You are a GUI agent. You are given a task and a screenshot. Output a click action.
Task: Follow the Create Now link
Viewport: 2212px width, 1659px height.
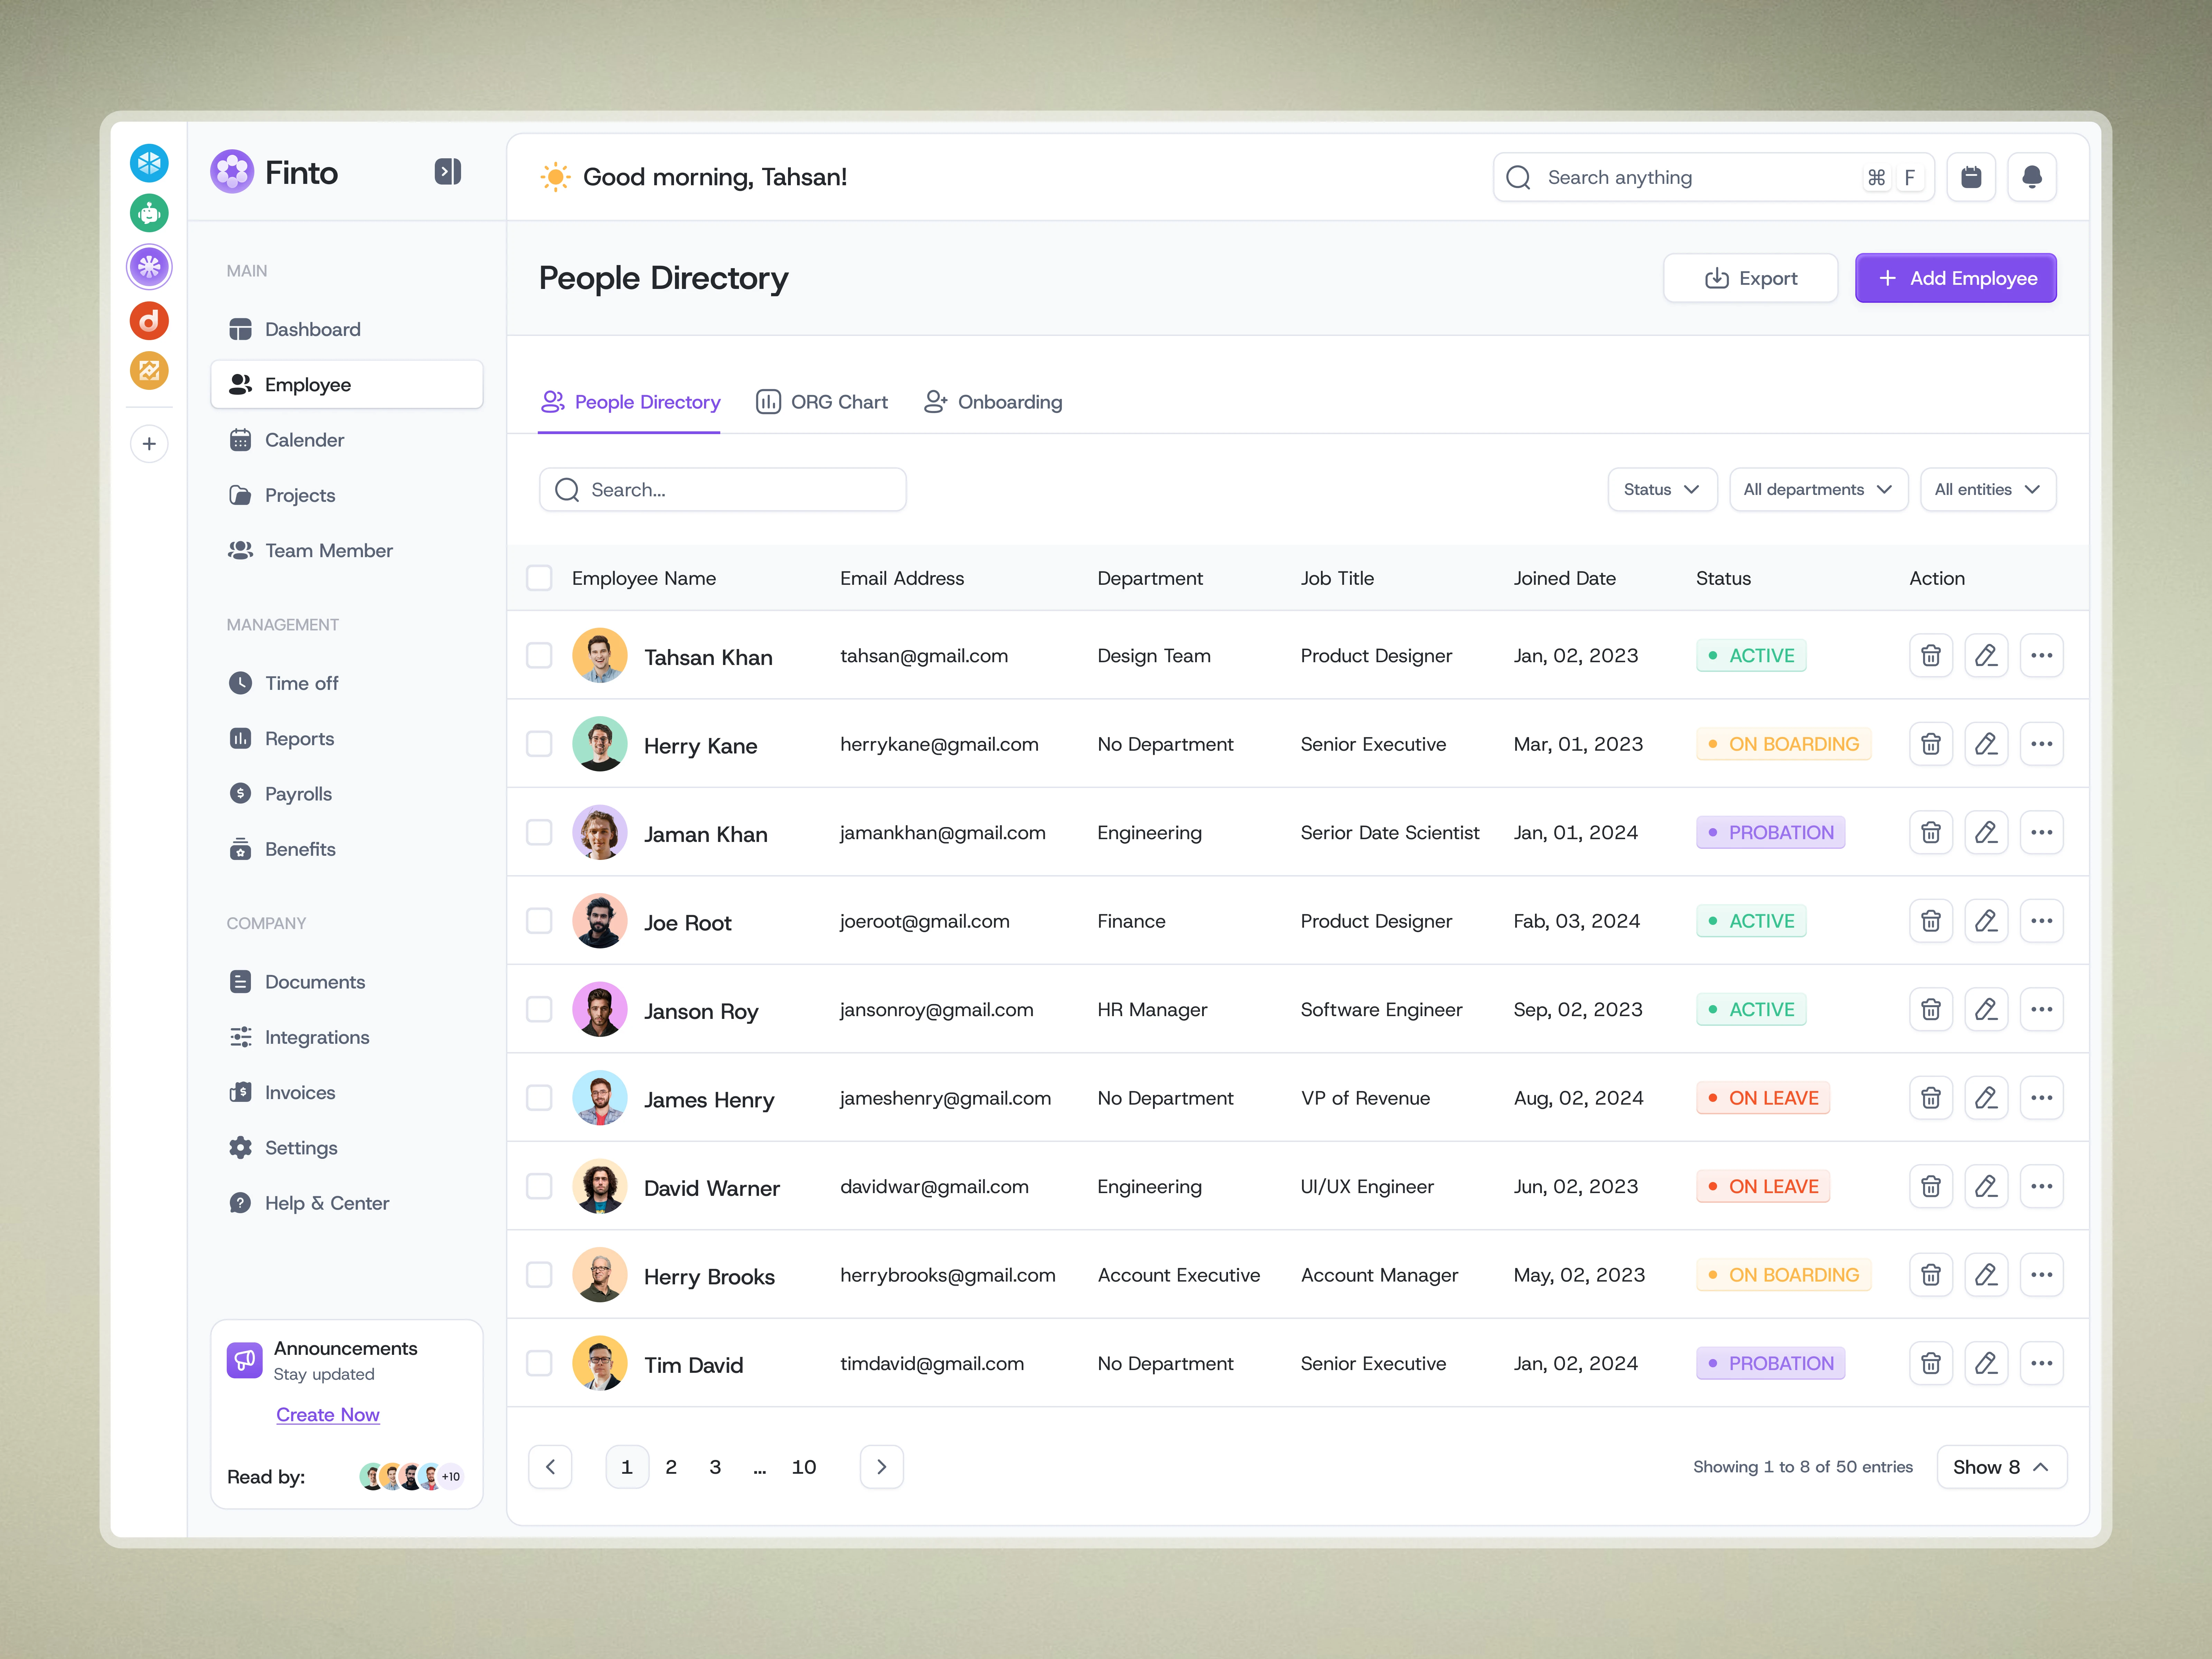coord(328,1415)
